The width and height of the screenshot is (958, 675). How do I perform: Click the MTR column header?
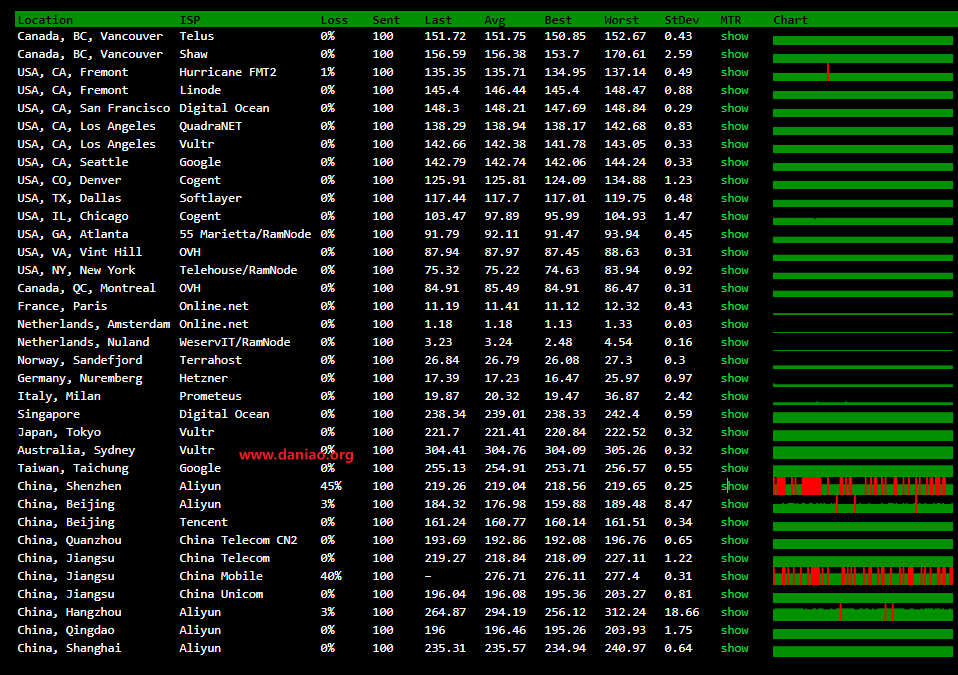(x=730, y=20)
